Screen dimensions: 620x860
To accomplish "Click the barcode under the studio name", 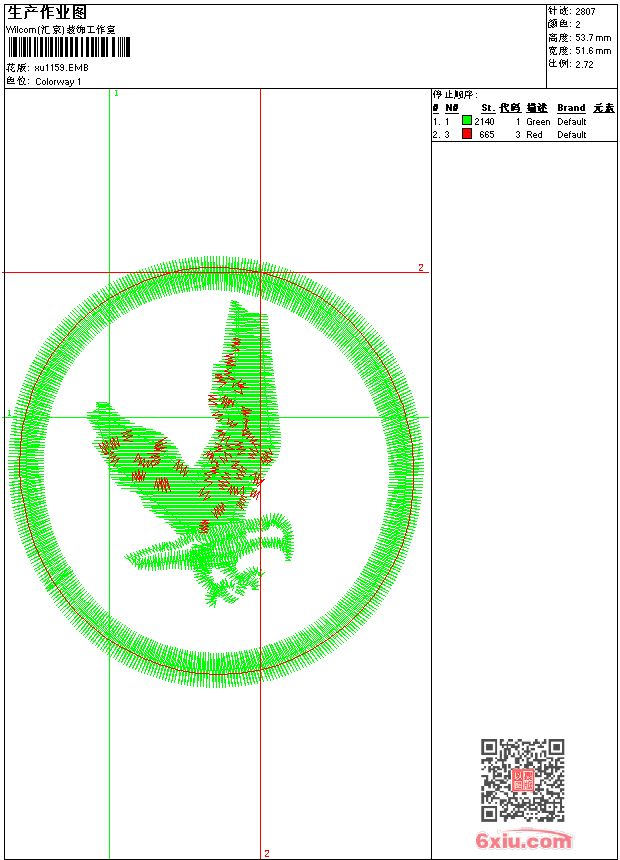I will point(69,48).
